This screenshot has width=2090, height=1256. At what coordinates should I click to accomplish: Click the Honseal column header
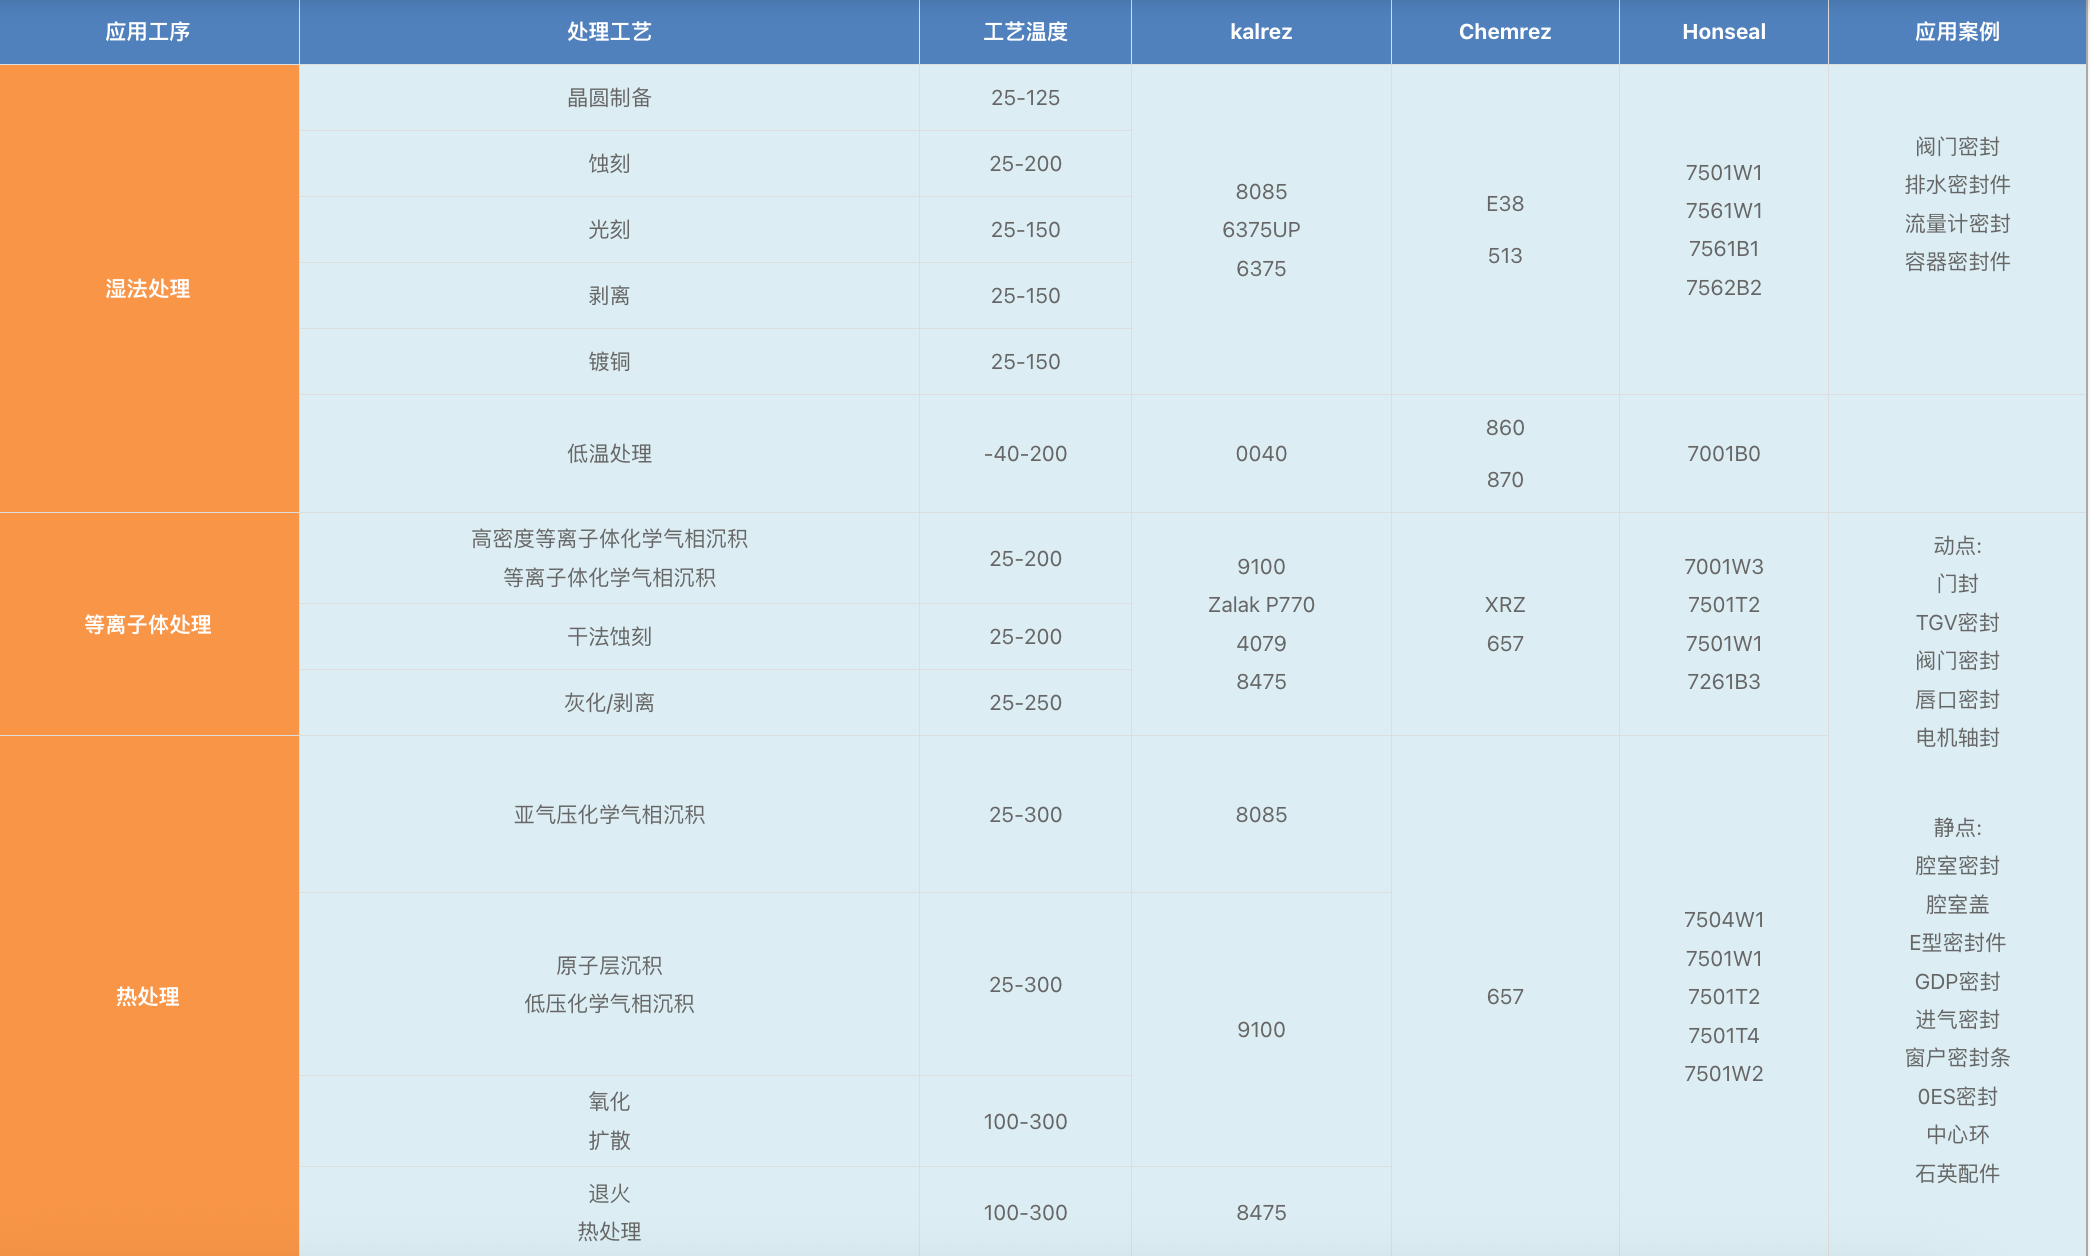(1724, 32)
